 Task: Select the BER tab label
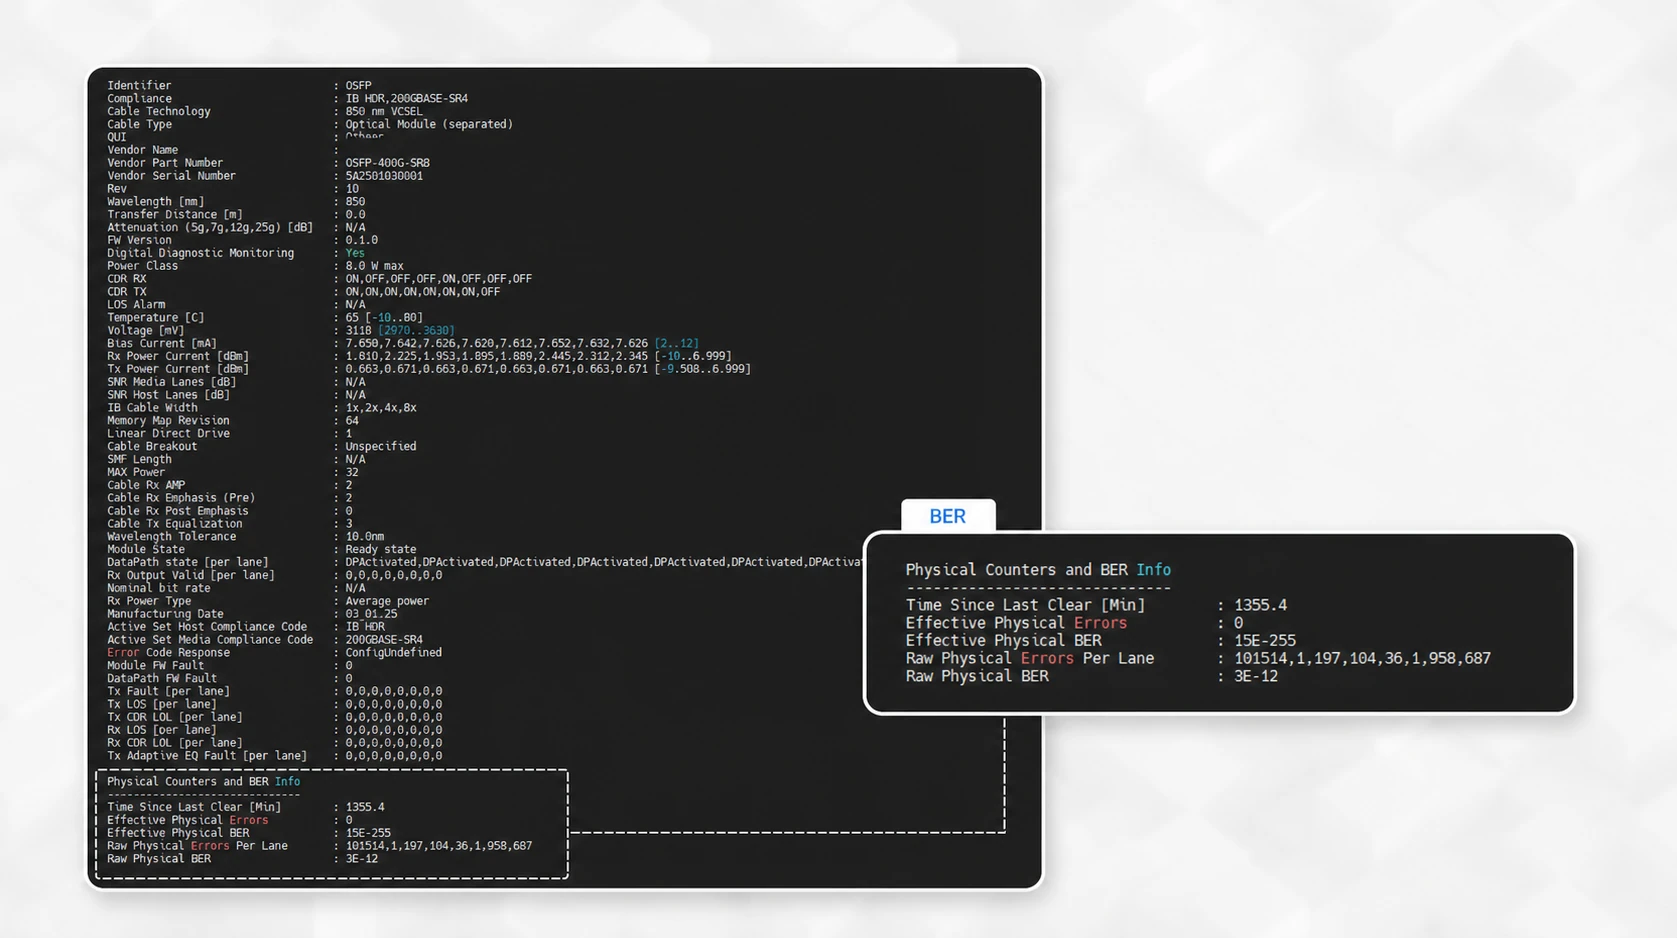click(x=947, y=516)
